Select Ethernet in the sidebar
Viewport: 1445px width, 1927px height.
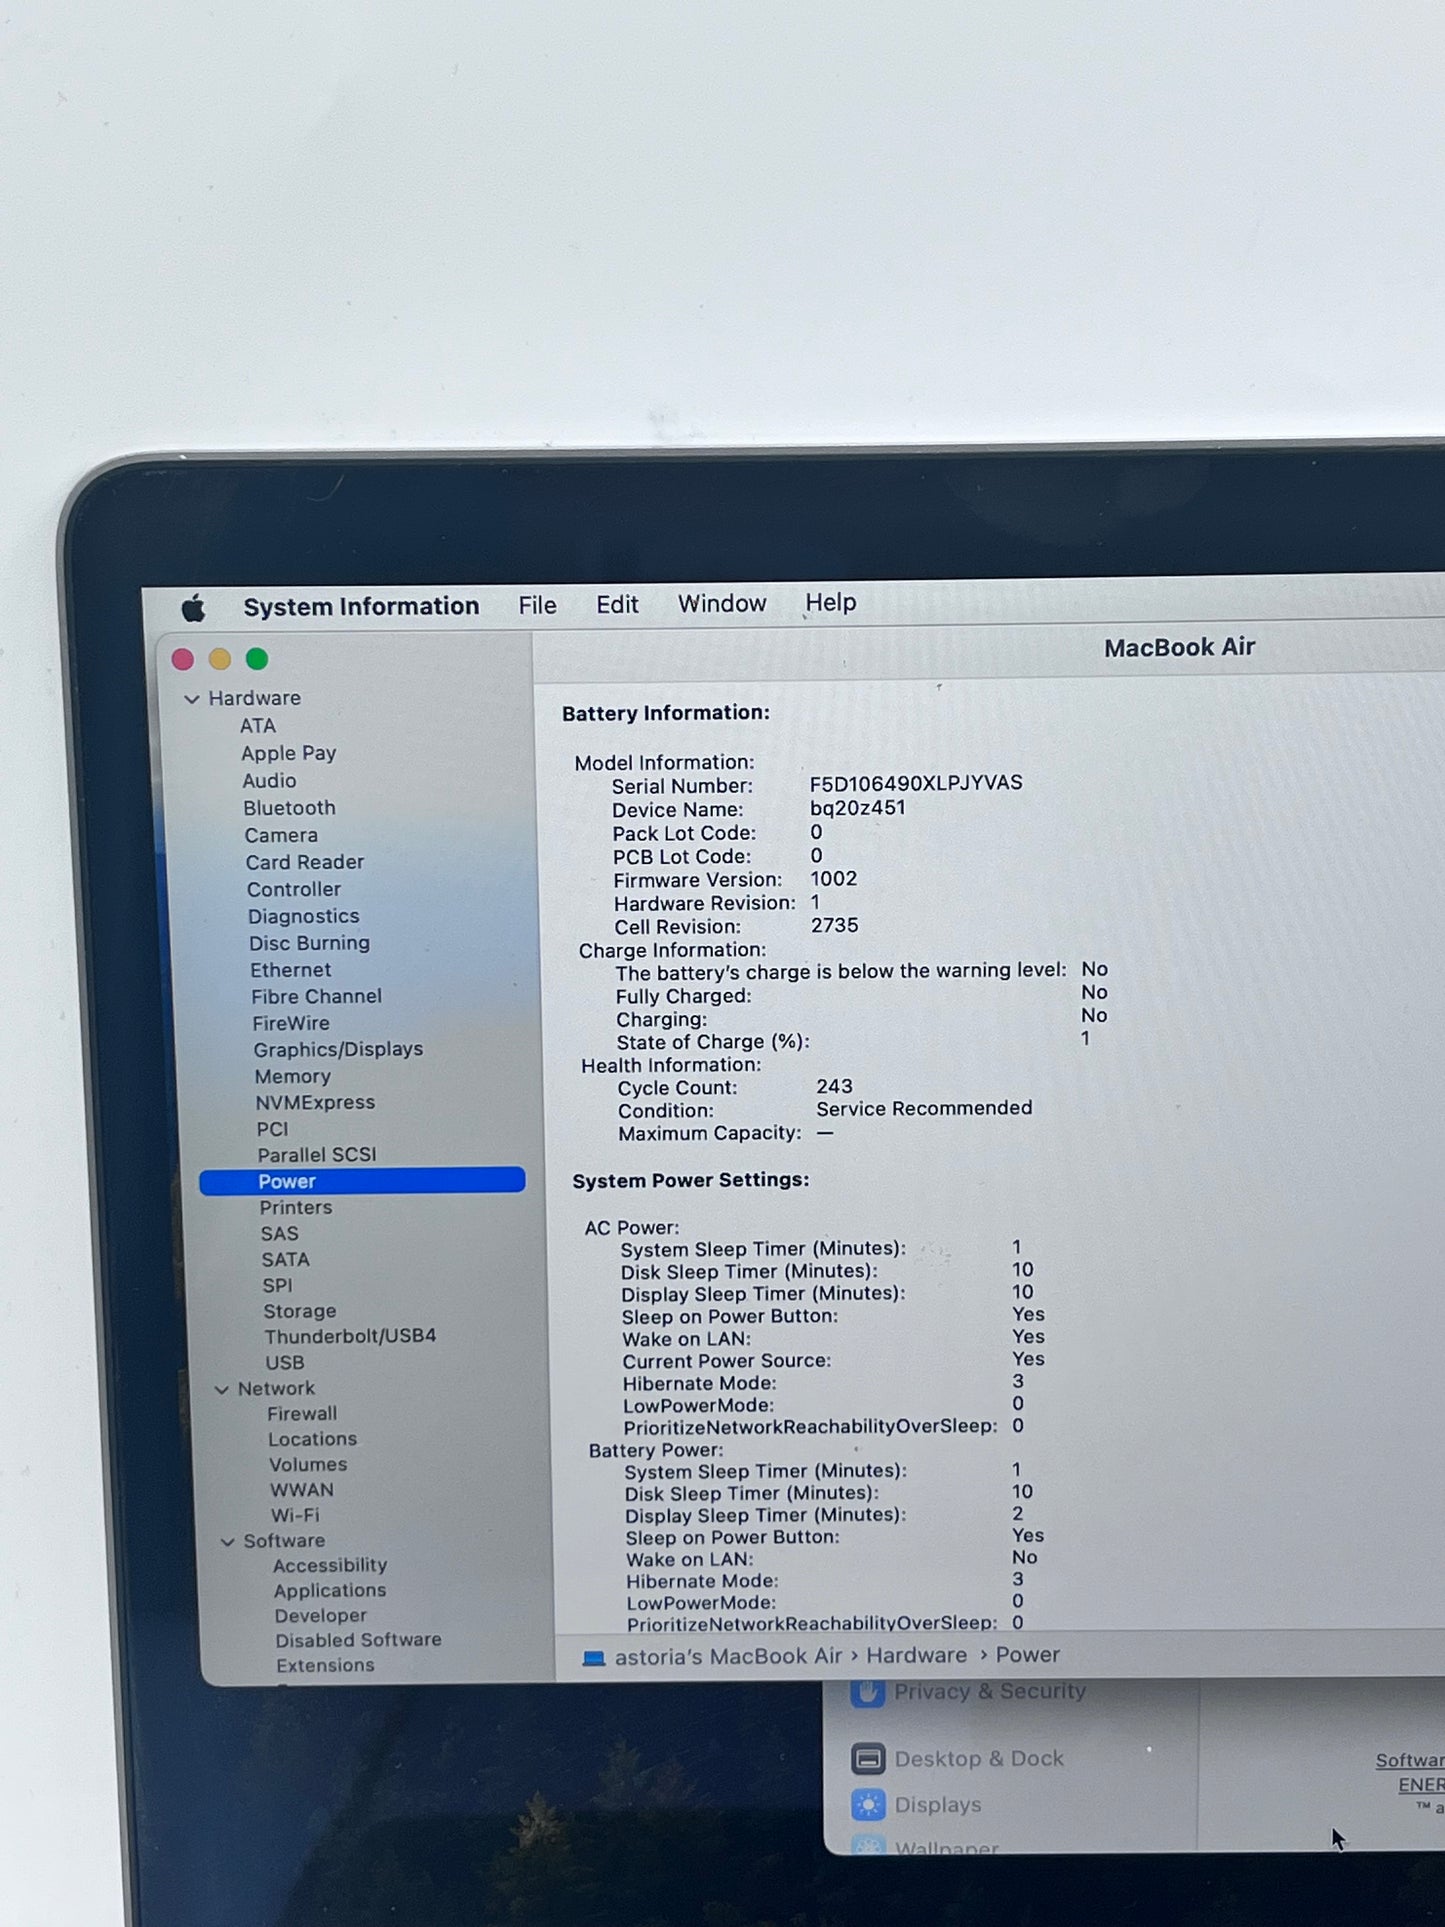[291, 970]
